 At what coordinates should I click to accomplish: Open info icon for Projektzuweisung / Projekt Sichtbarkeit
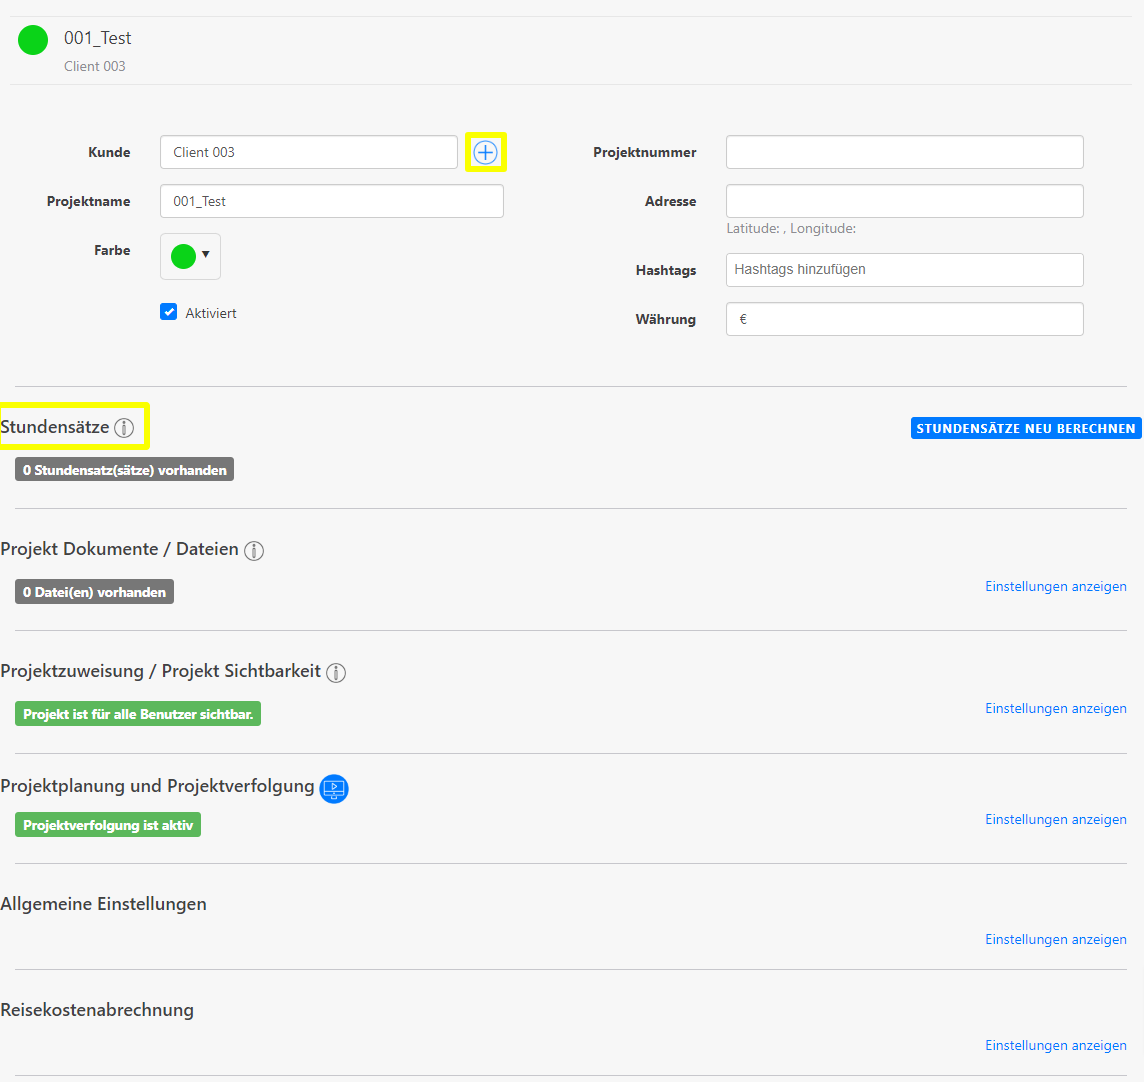pos(337,672)
